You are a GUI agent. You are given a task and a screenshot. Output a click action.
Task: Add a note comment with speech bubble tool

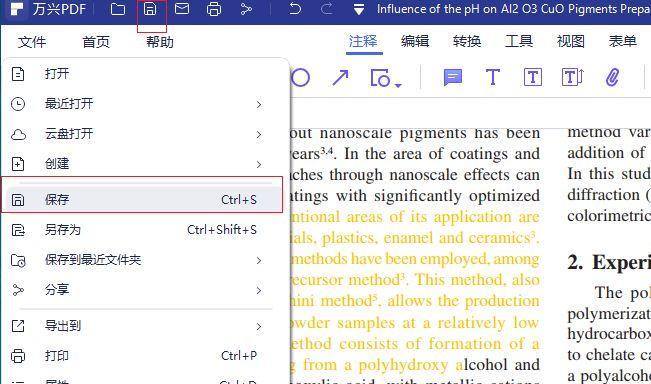453,78
